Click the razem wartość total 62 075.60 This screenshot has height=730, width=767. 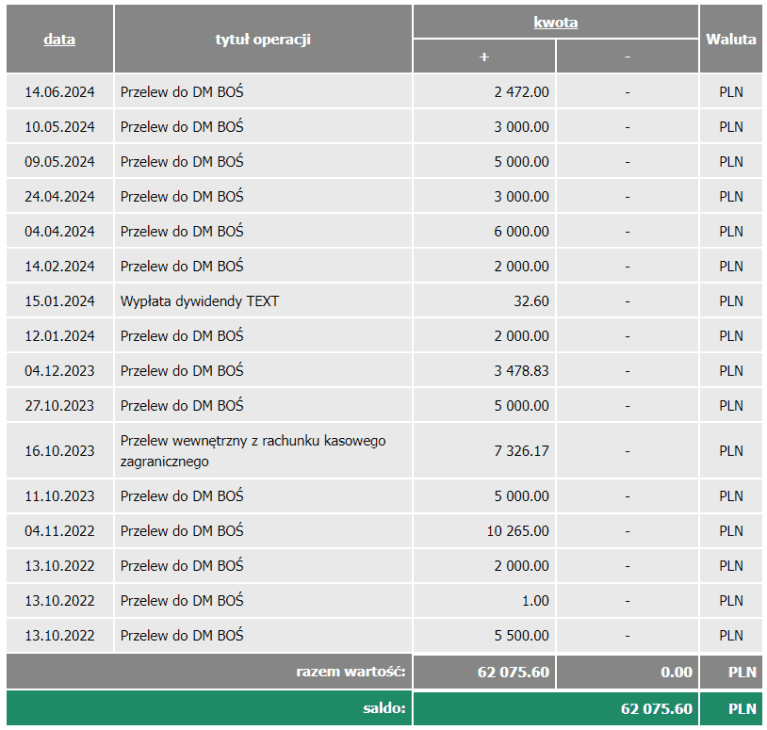click(x=513, y=672)
